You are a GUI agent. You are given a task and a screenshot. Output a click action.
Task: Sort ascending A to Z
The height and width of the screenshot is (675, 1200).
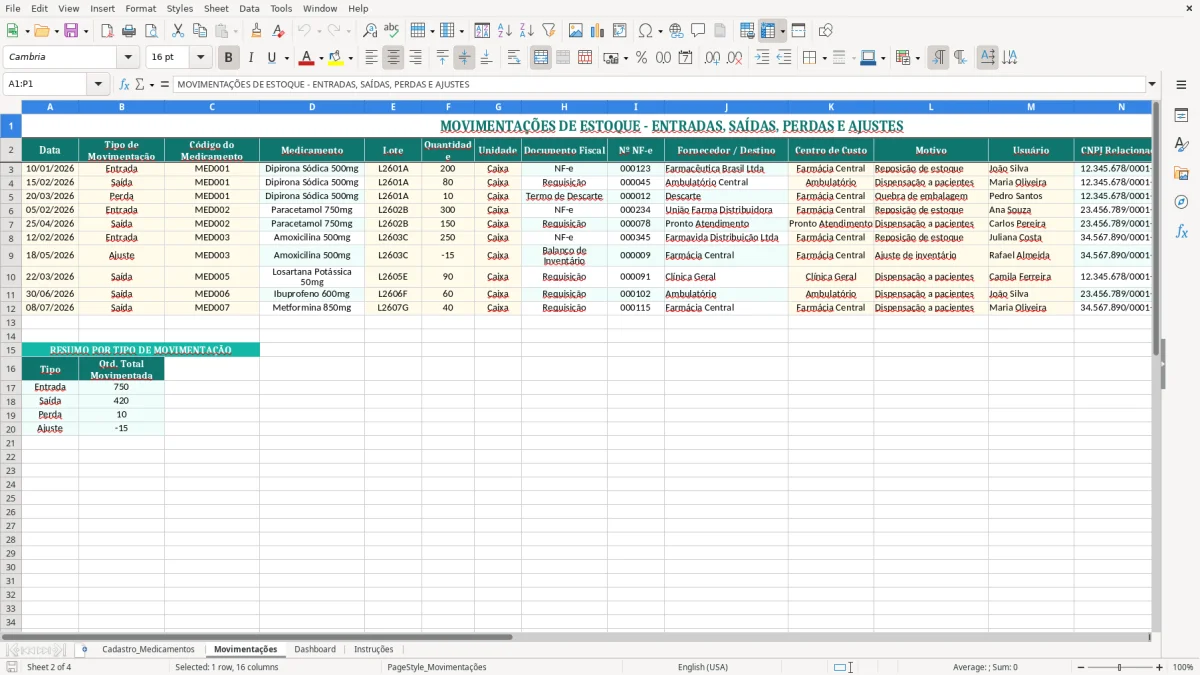(504, 31)
